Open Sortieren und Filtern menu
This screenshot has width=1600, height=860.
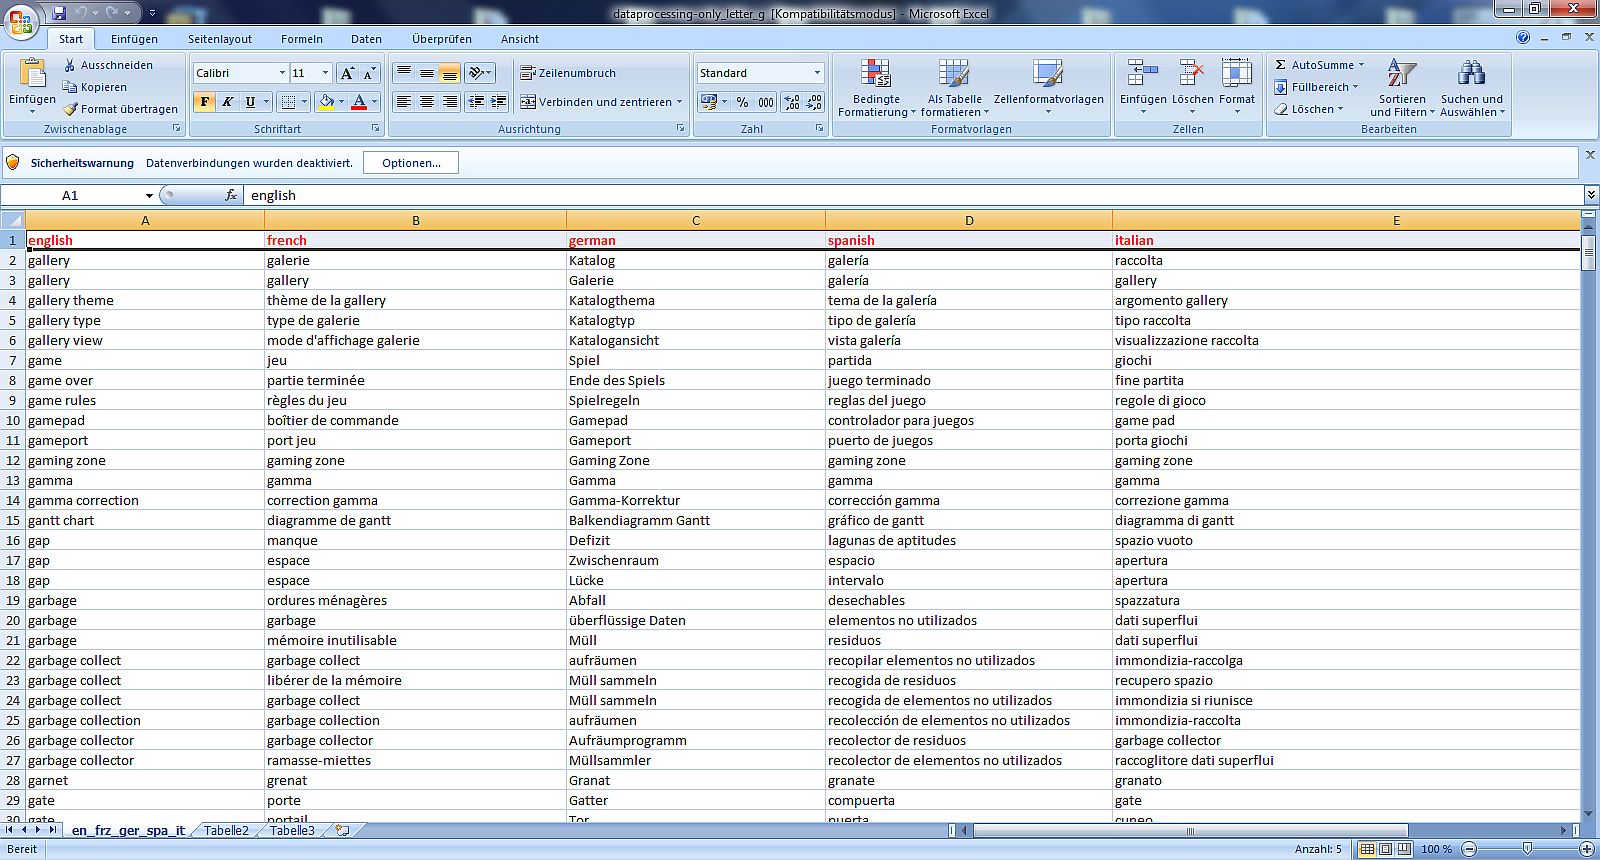(x=1402, y=87)
